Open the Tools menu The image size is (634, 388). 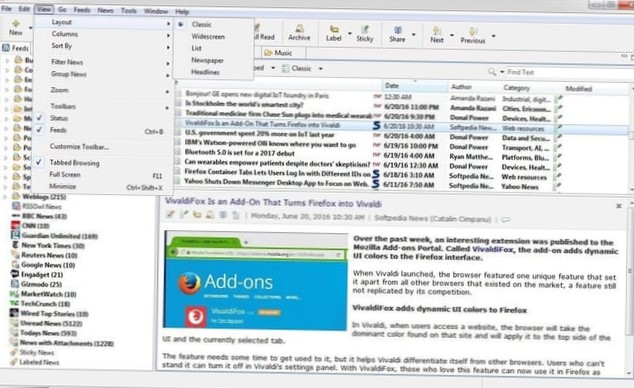point(129,11)
